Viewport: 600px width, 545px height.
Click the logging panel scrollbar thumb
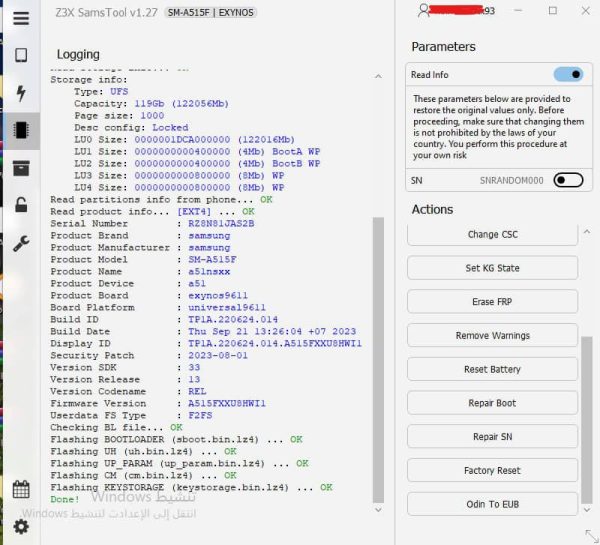click(x=378, y=360)
